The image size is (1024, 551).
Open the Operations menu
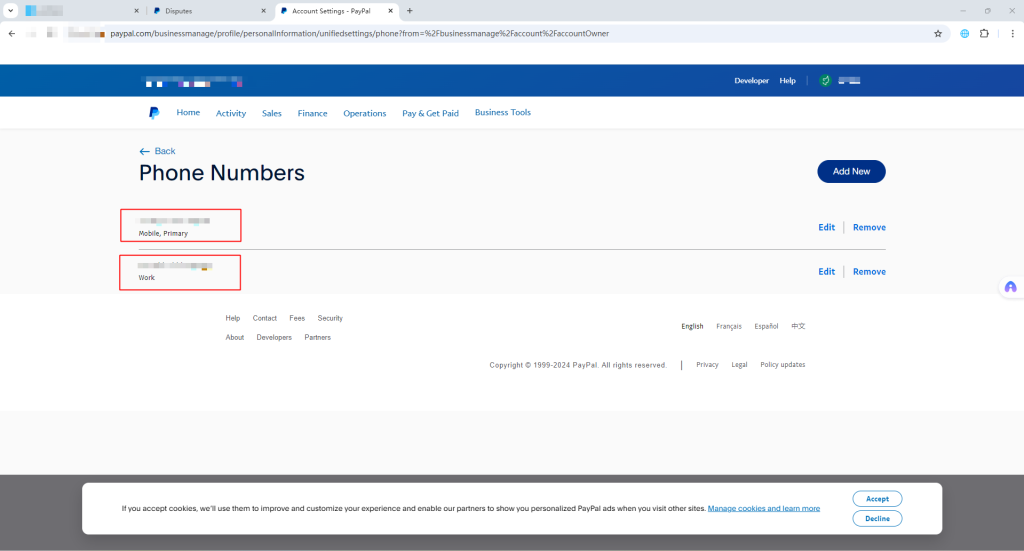coord(364,113)
